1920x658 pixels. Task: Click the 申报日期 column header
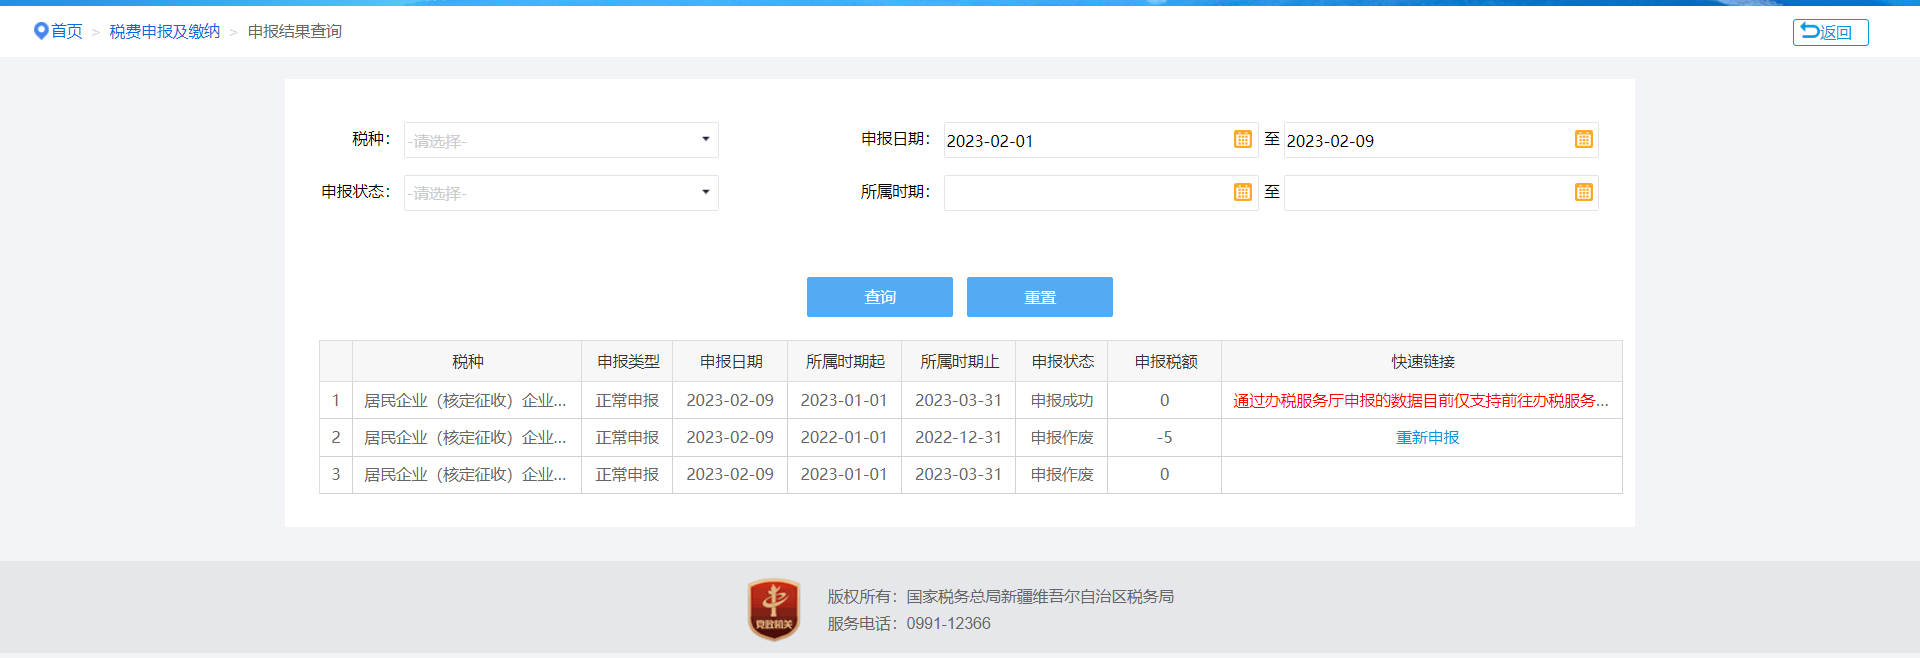click(731, 361)
